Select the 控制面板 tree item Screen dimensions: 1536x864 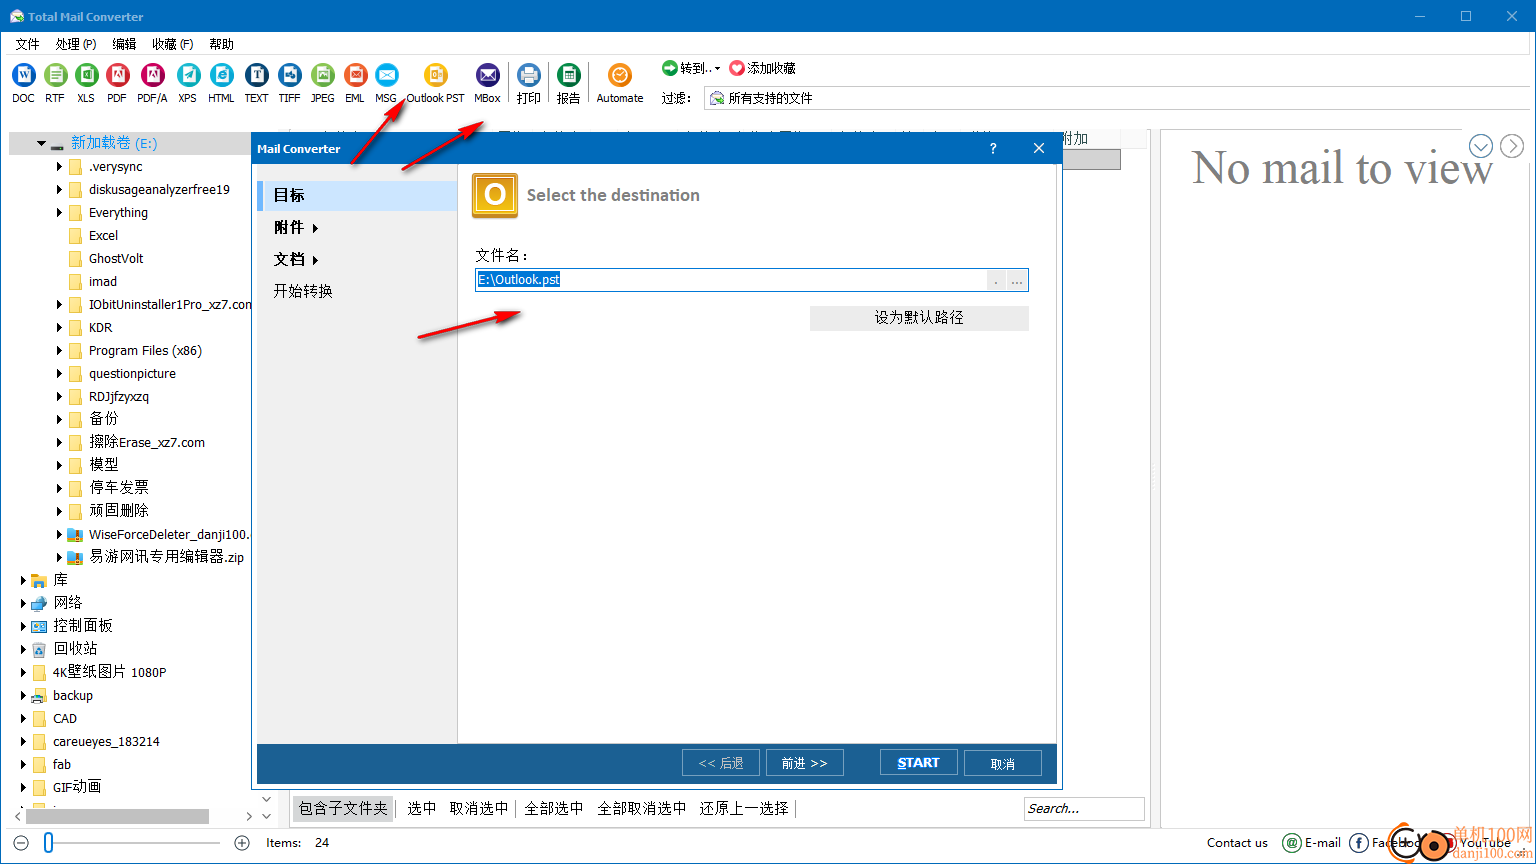click(x=83, y=626)
